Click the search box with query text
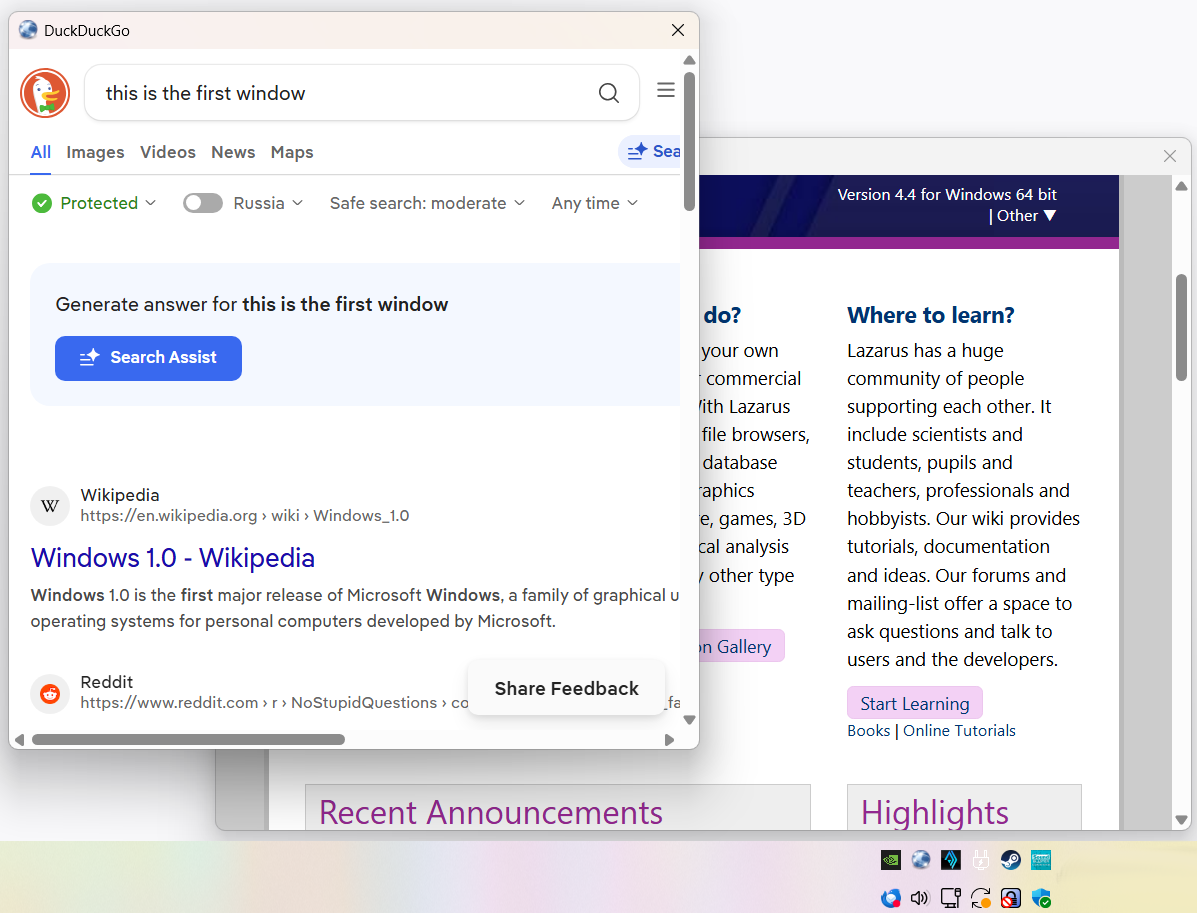Viewport: 1197px width, 913px height. tap(340, 93)
